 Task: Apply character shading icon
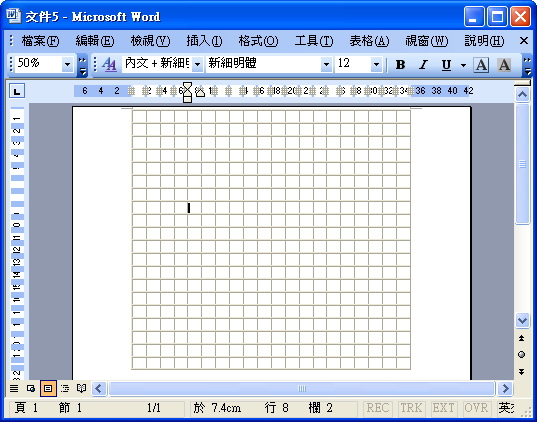[x=504, y=64]
